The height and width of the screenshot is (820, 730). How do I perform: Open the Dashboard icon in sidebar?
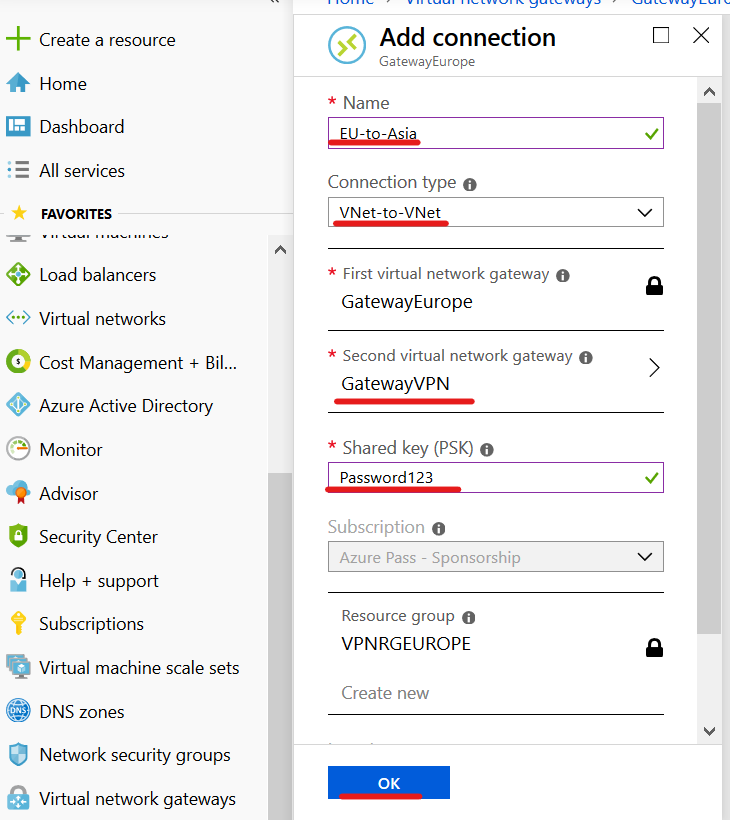(x=18, y=126)
